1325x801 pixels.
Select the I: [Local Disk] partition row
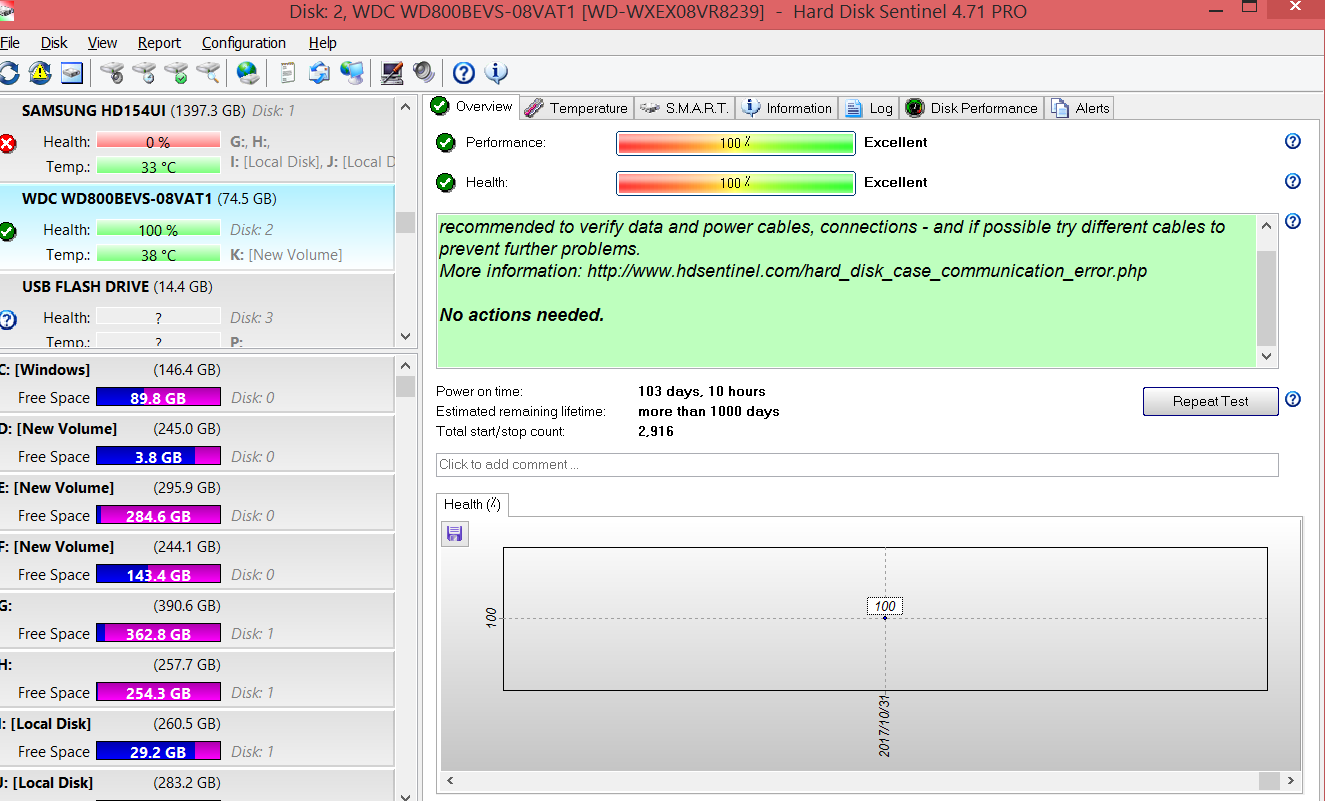[197, 737]
